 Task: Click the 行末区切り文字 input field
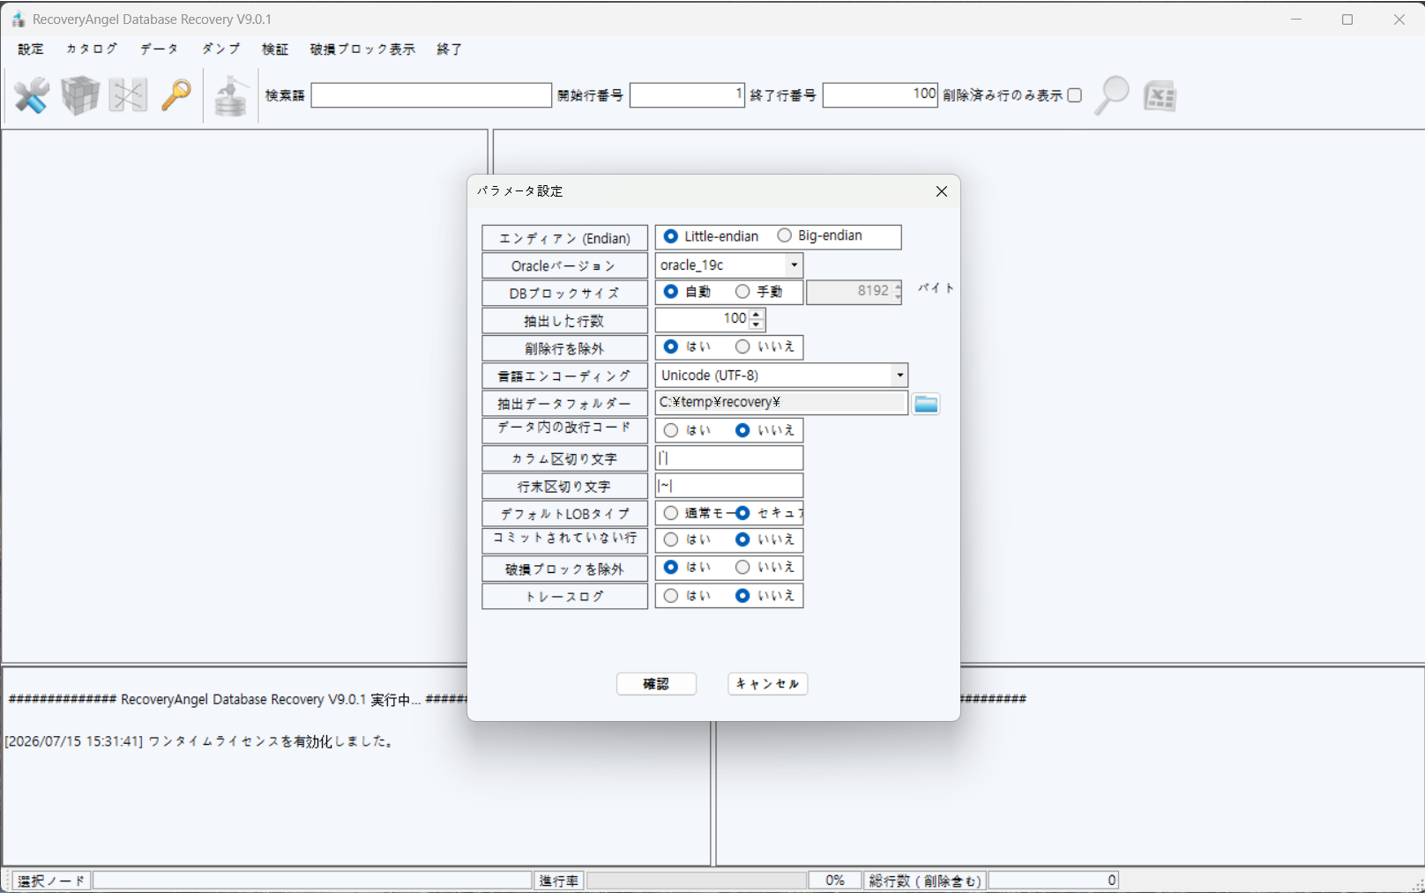click(729, 486)
